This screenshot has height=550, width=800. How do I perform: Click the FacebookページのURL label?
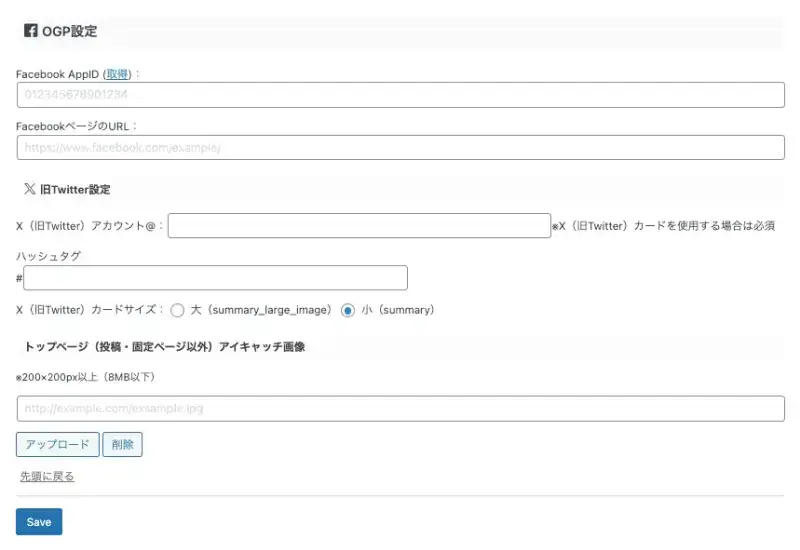click(77, 126)
